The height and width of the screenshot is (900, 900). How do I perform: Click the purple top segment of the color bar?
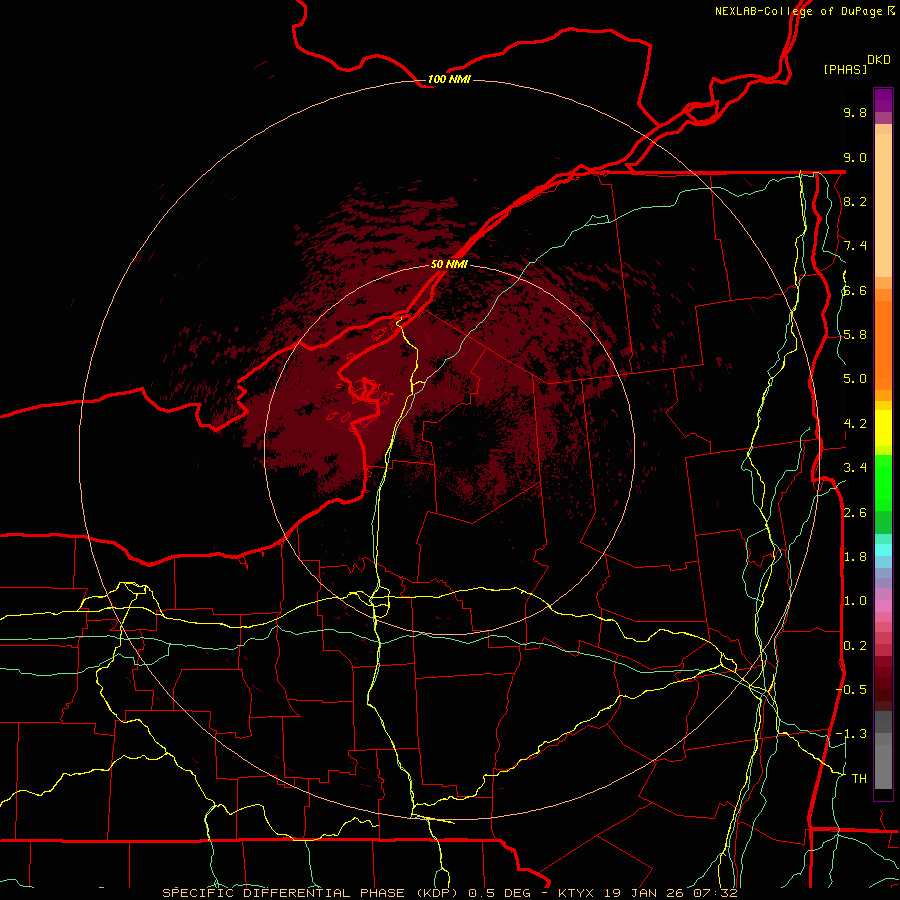click(883, 100)
